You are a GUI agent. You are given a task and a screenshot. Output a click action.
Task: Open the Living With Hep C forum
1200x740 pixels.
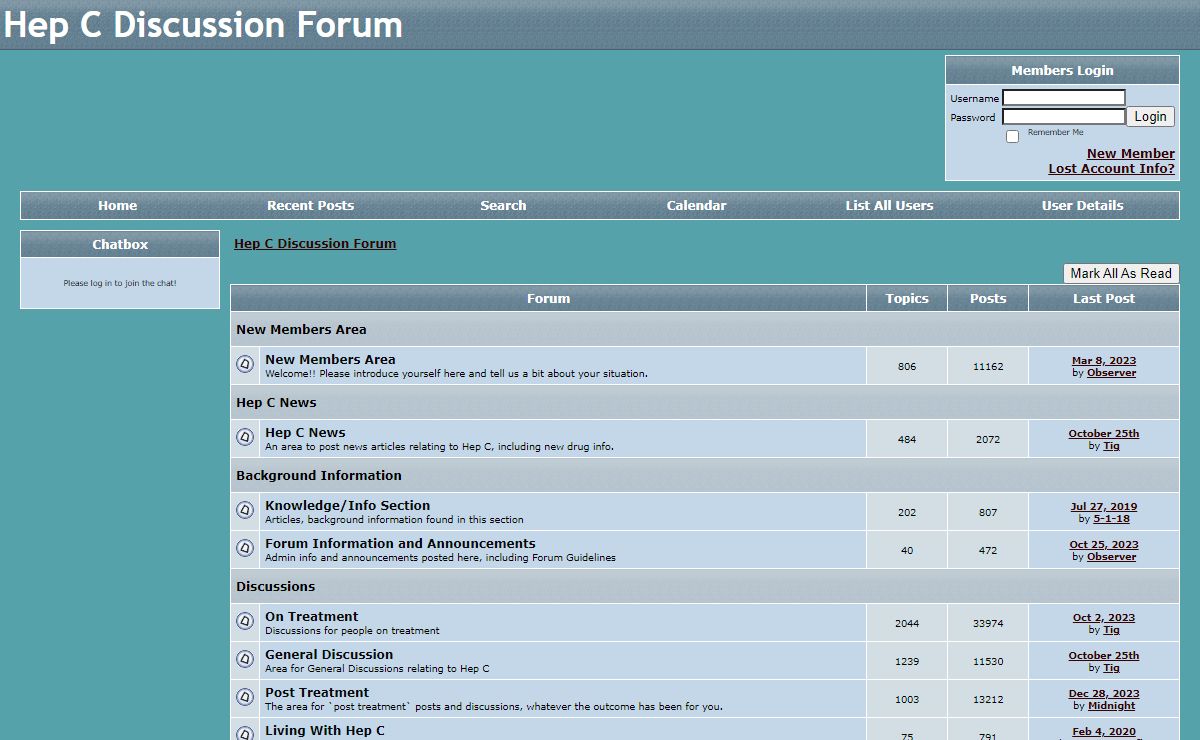[325, 730]
